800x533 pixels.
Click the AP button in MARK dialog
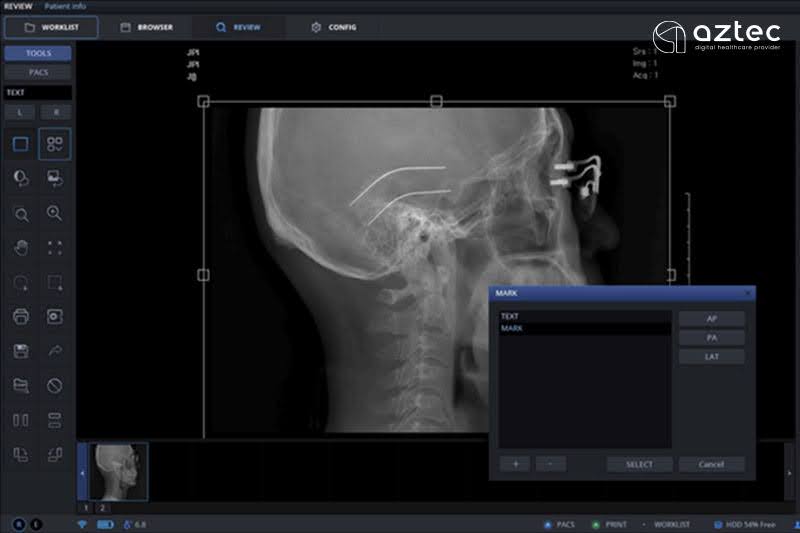click(x=712, y=319)
